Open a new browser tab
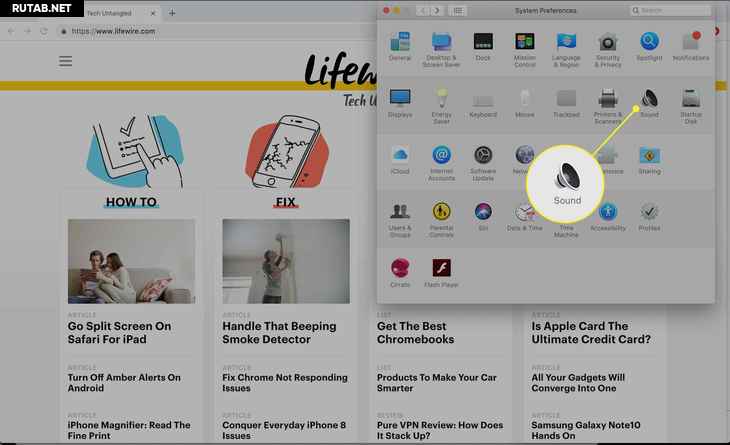This screenshot has height=445, width=730. [172, 13]
